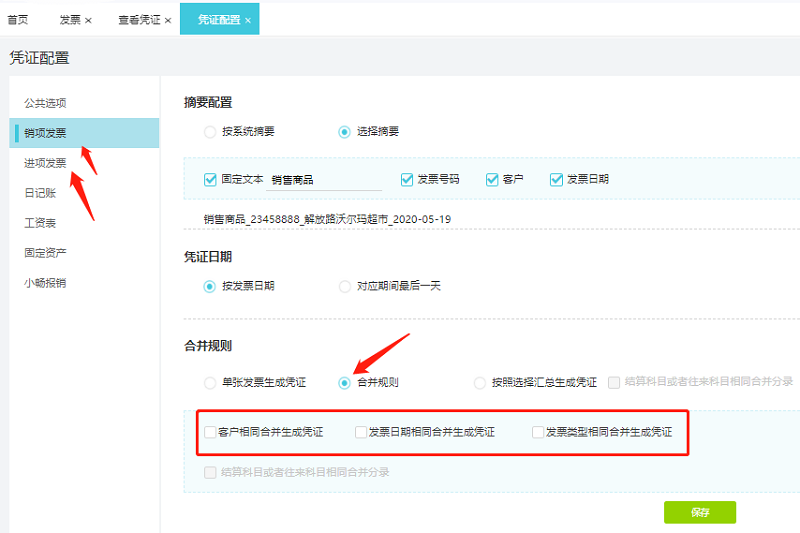
Task: Open 公共选项 in sidebar
Action: click(x=45, y=103)
